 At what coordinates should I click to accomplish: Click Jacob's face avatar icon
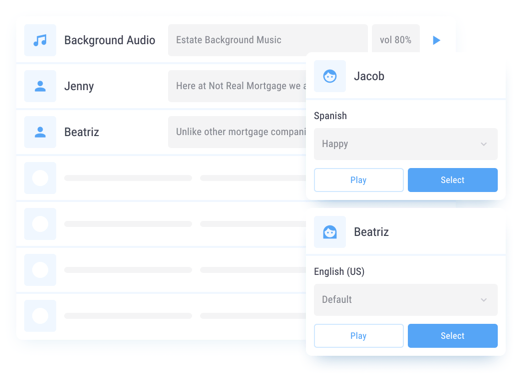[330, 76]
